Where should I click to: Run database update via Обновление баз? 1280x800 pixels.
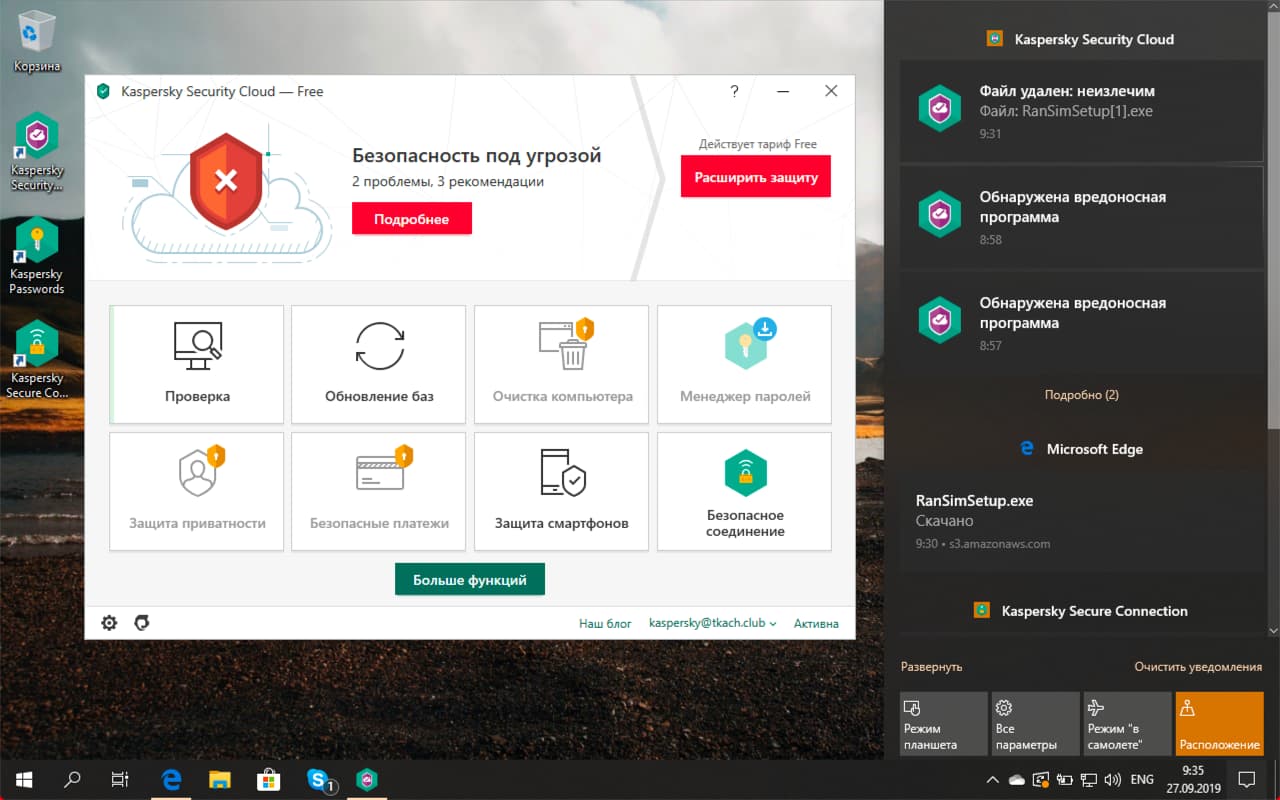(378, 363)
